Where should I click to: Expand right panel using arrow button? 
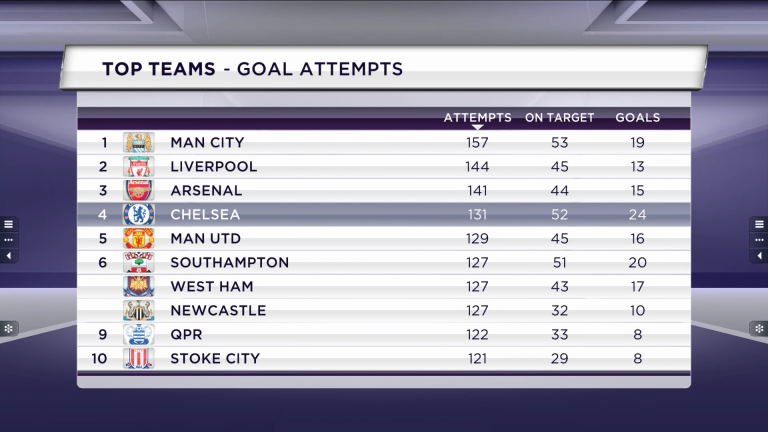(x=759, y=256)
